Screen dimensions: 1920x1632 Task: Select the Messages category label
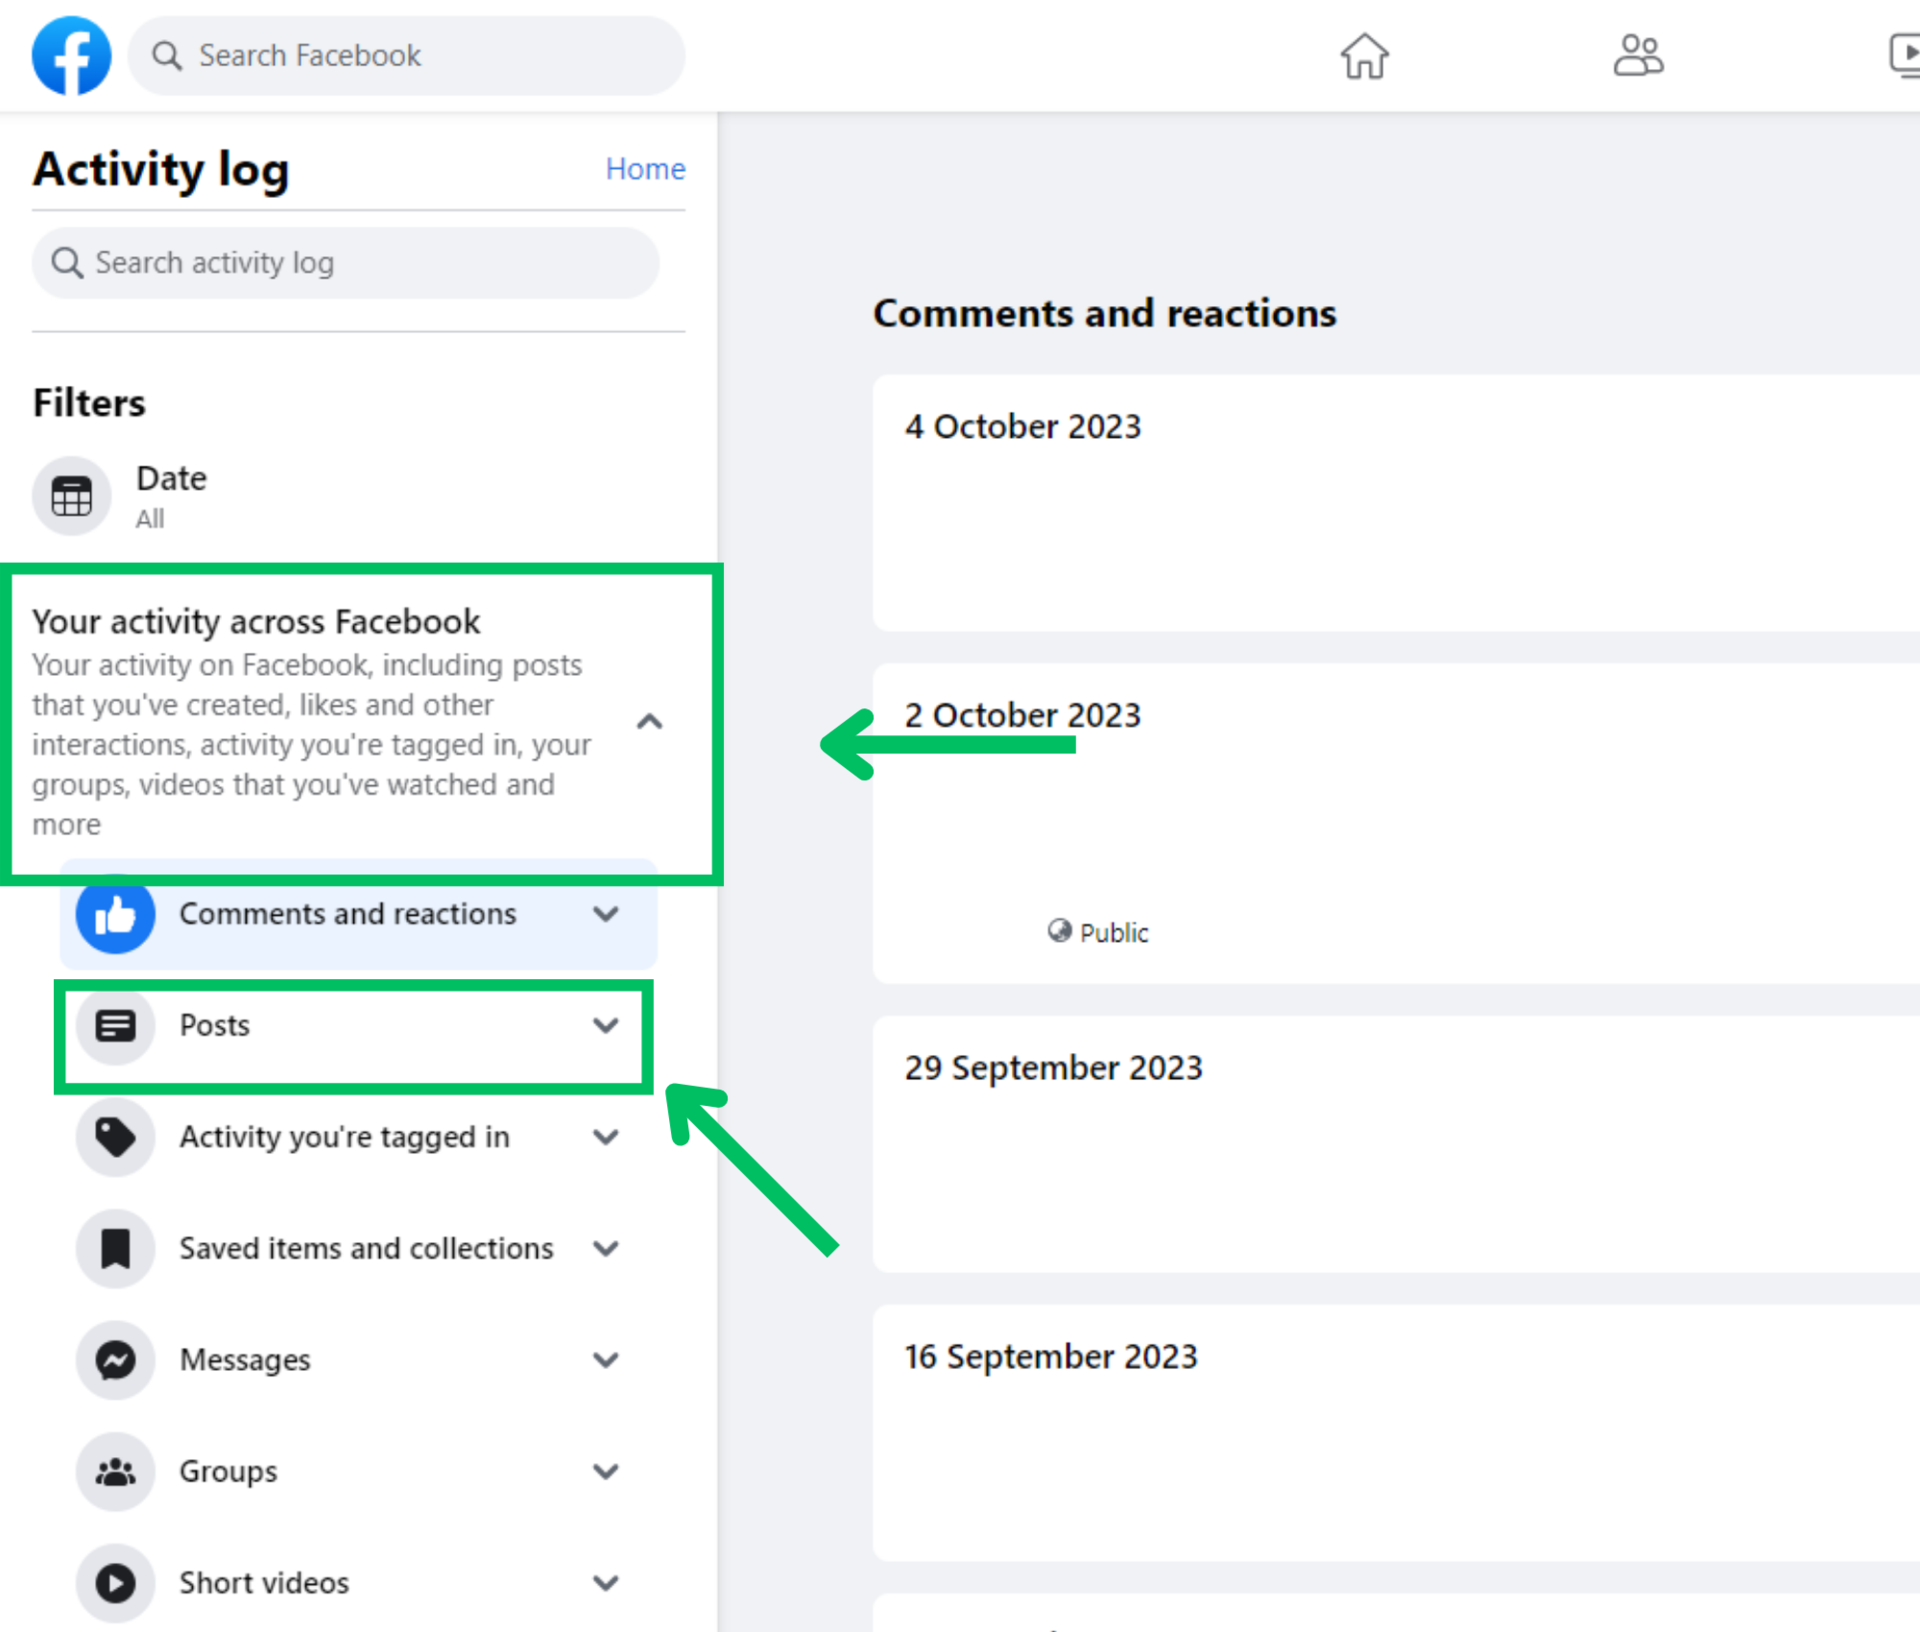click(245, 1360)
